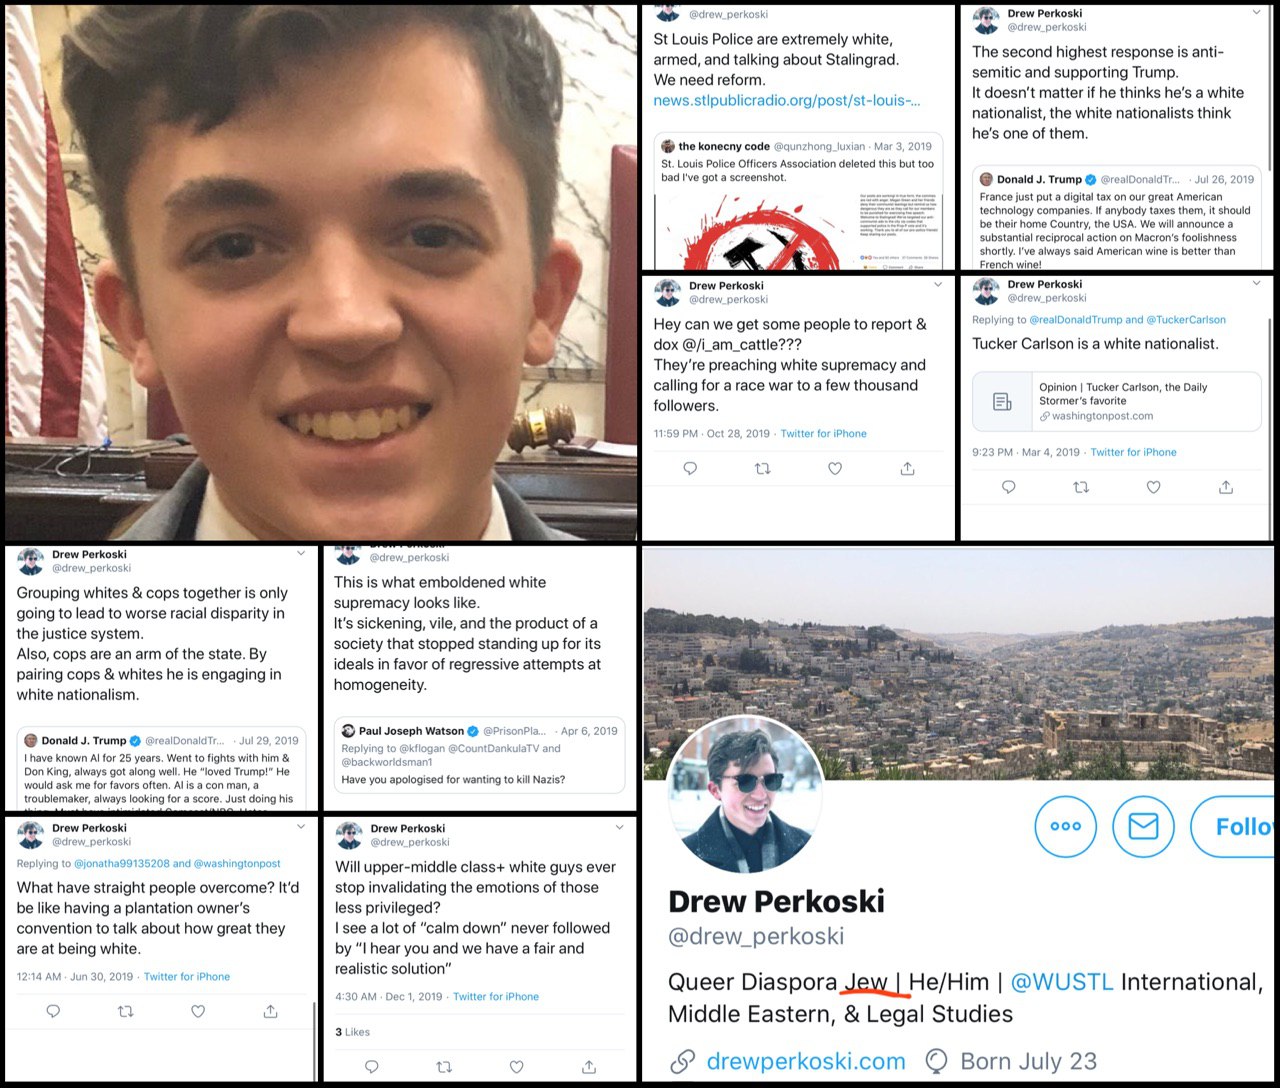Like the Oct 28, 2019 dox tweet
Viewport: 1280px width, 1088px height.
[x=835, y=468]
